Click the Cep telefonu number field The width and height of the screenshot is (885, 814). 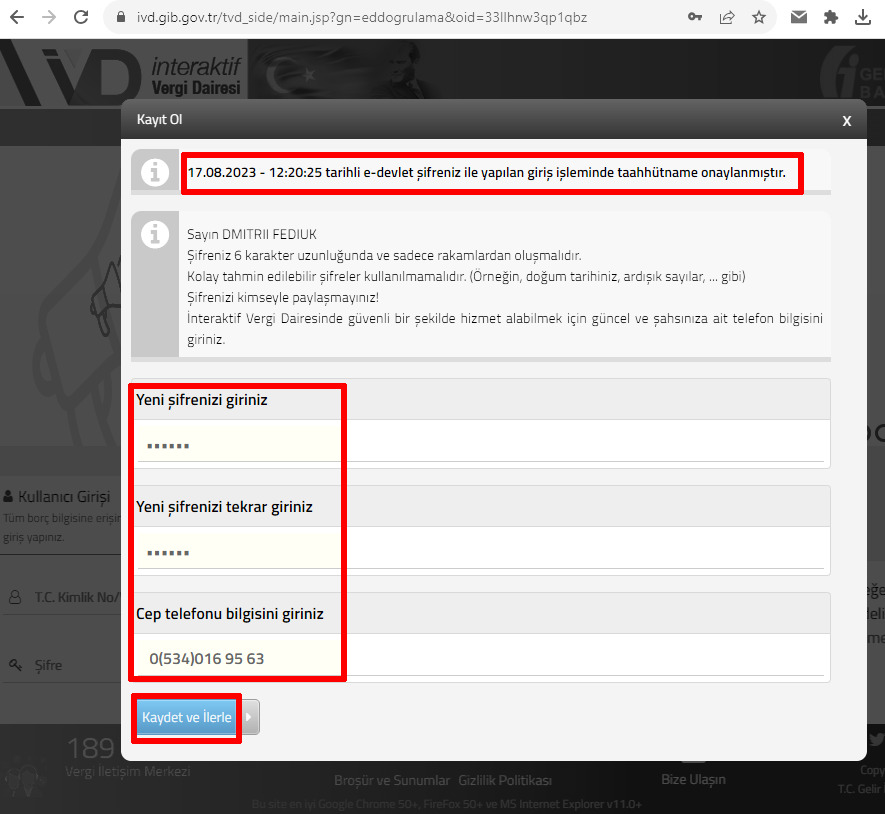[480, 659]
